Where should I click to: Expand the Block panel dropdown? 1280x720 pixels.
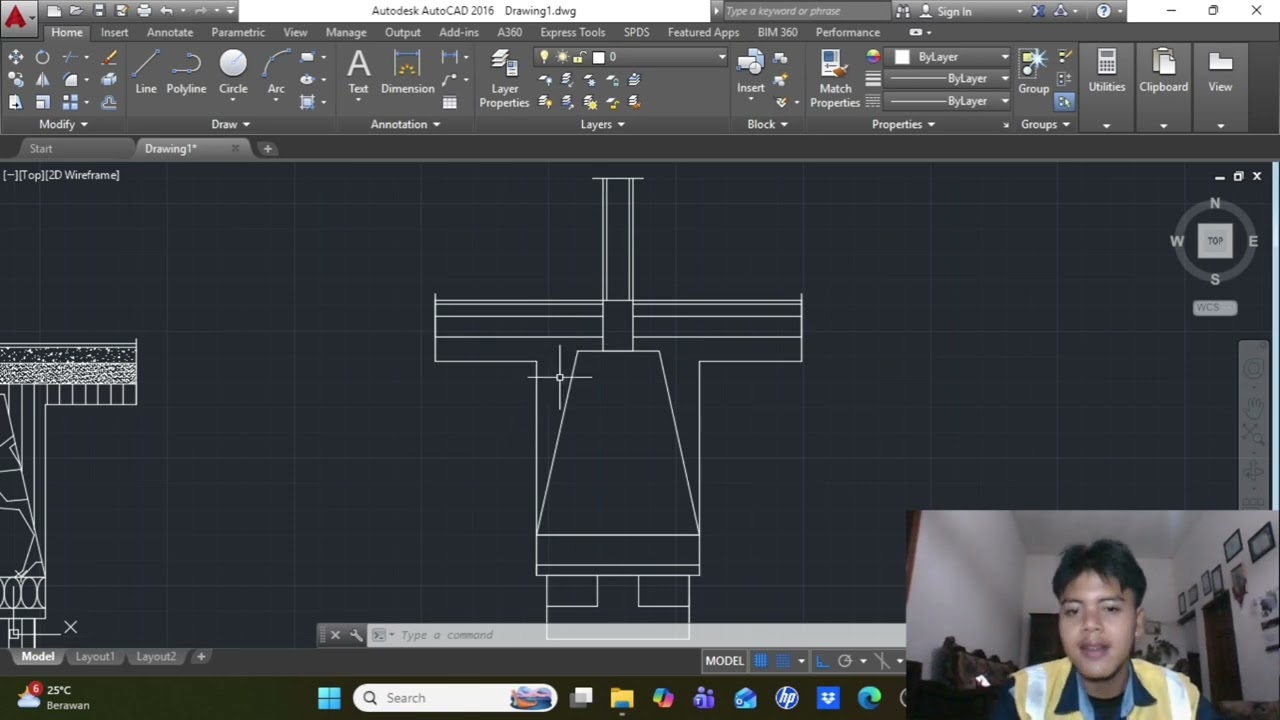(767, 124)
